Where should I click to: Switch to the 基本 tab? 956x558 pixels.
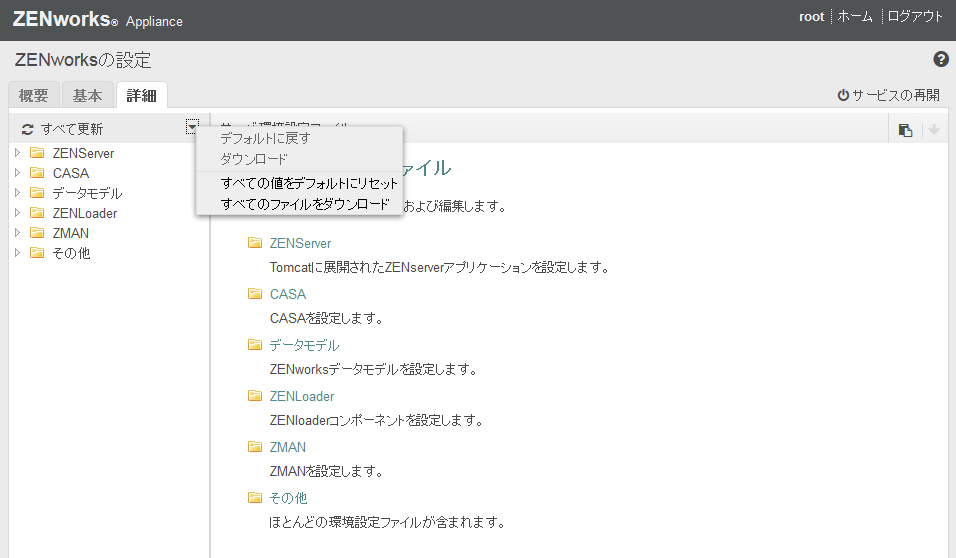88,96
